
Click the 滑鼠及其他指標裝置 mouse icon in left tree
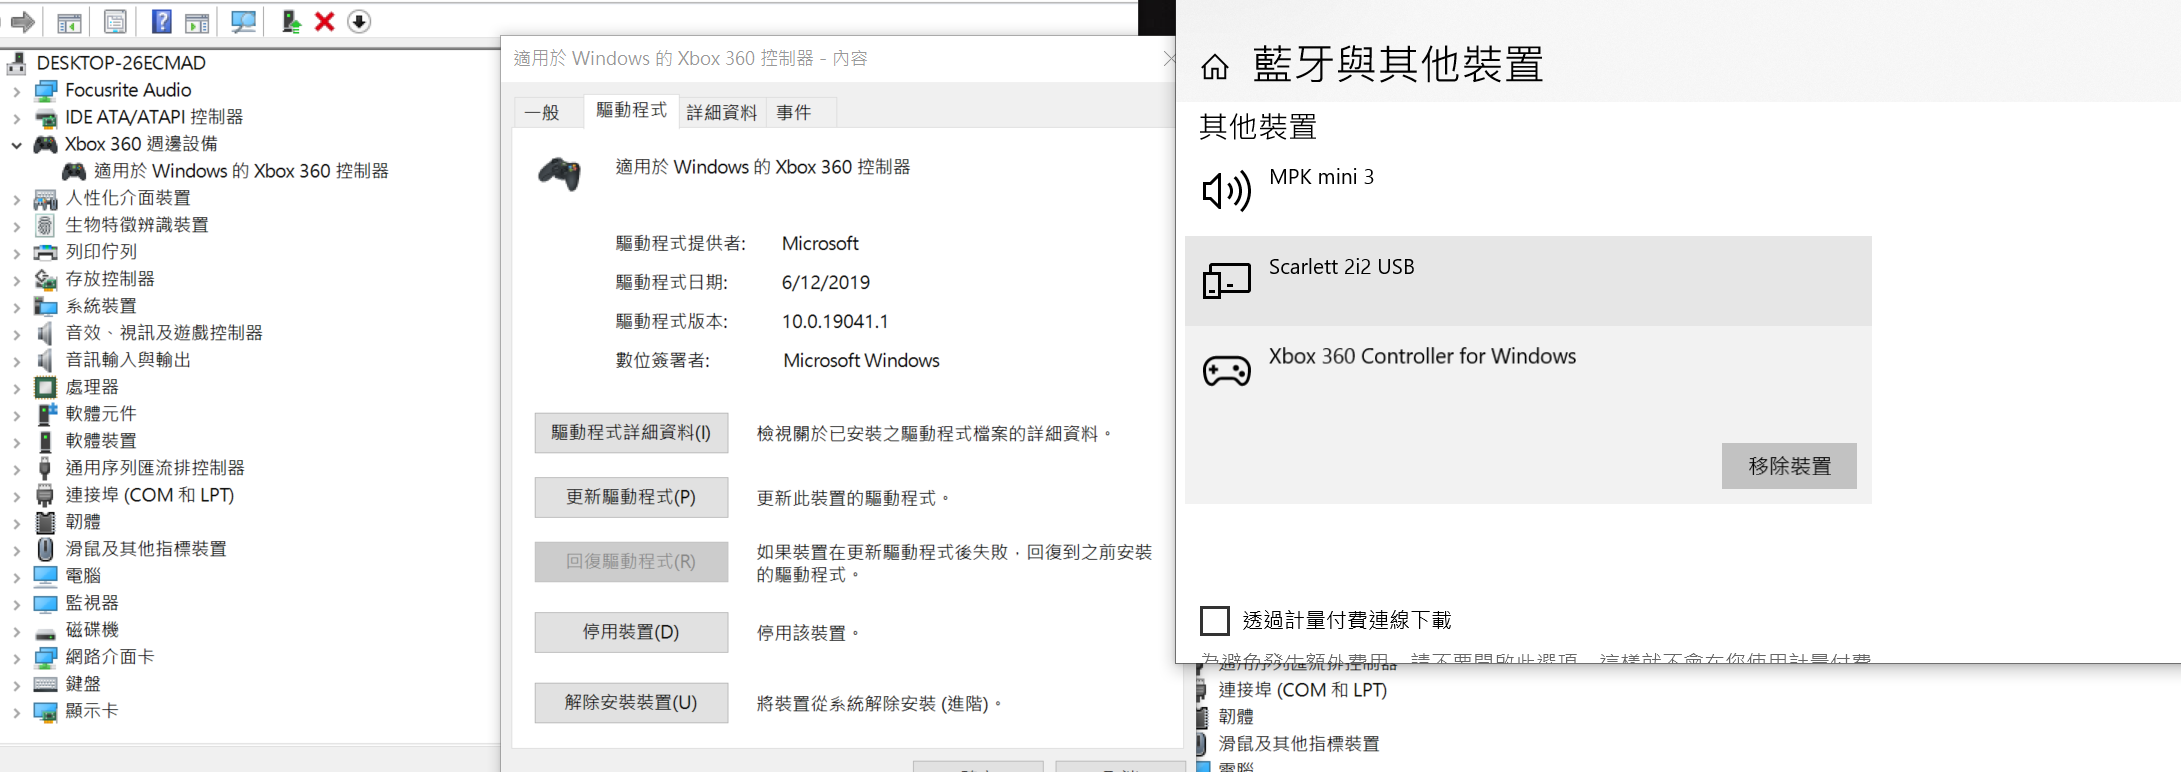46,549
